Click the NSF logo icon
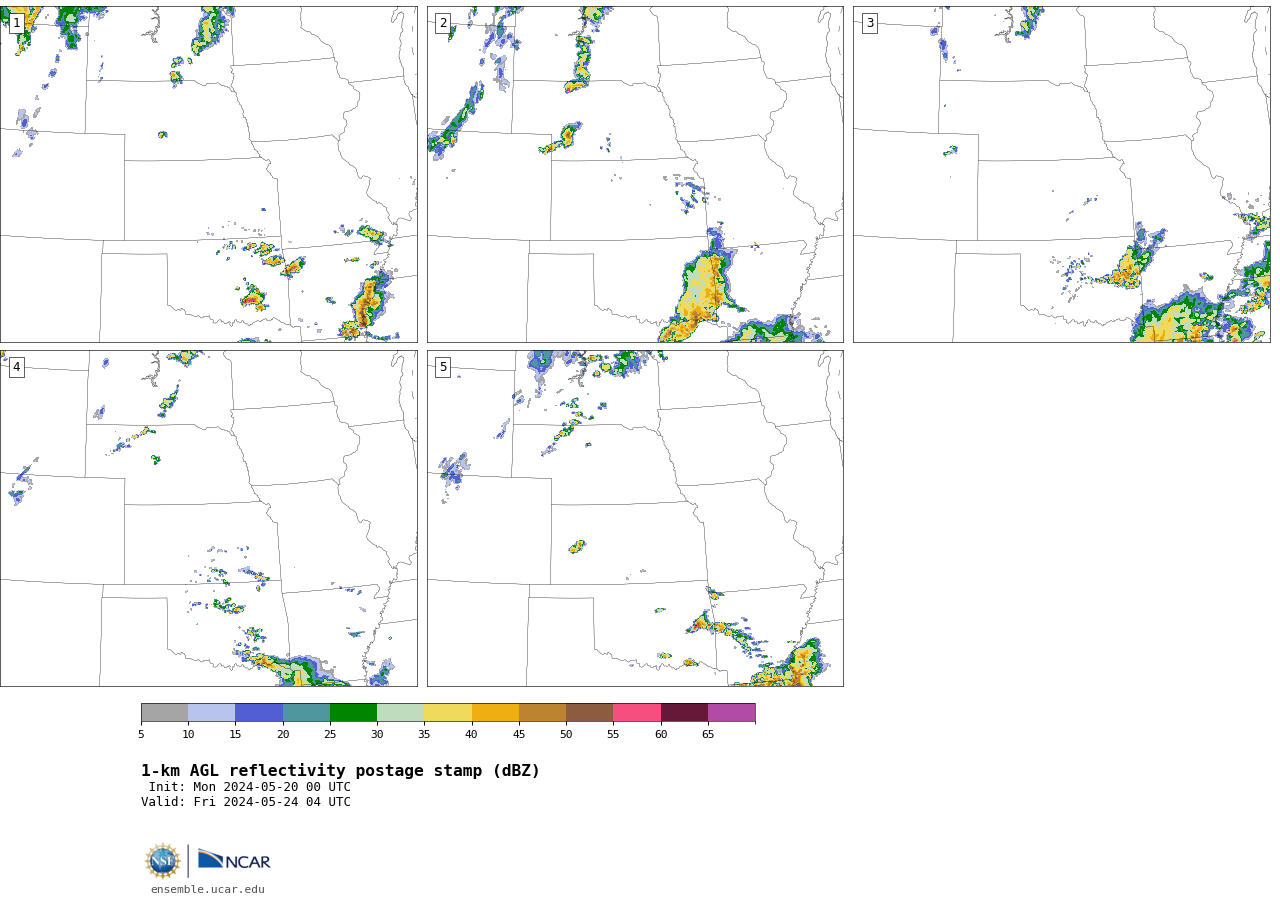Viewport: 1280px width, 901px height. [163, 861]
